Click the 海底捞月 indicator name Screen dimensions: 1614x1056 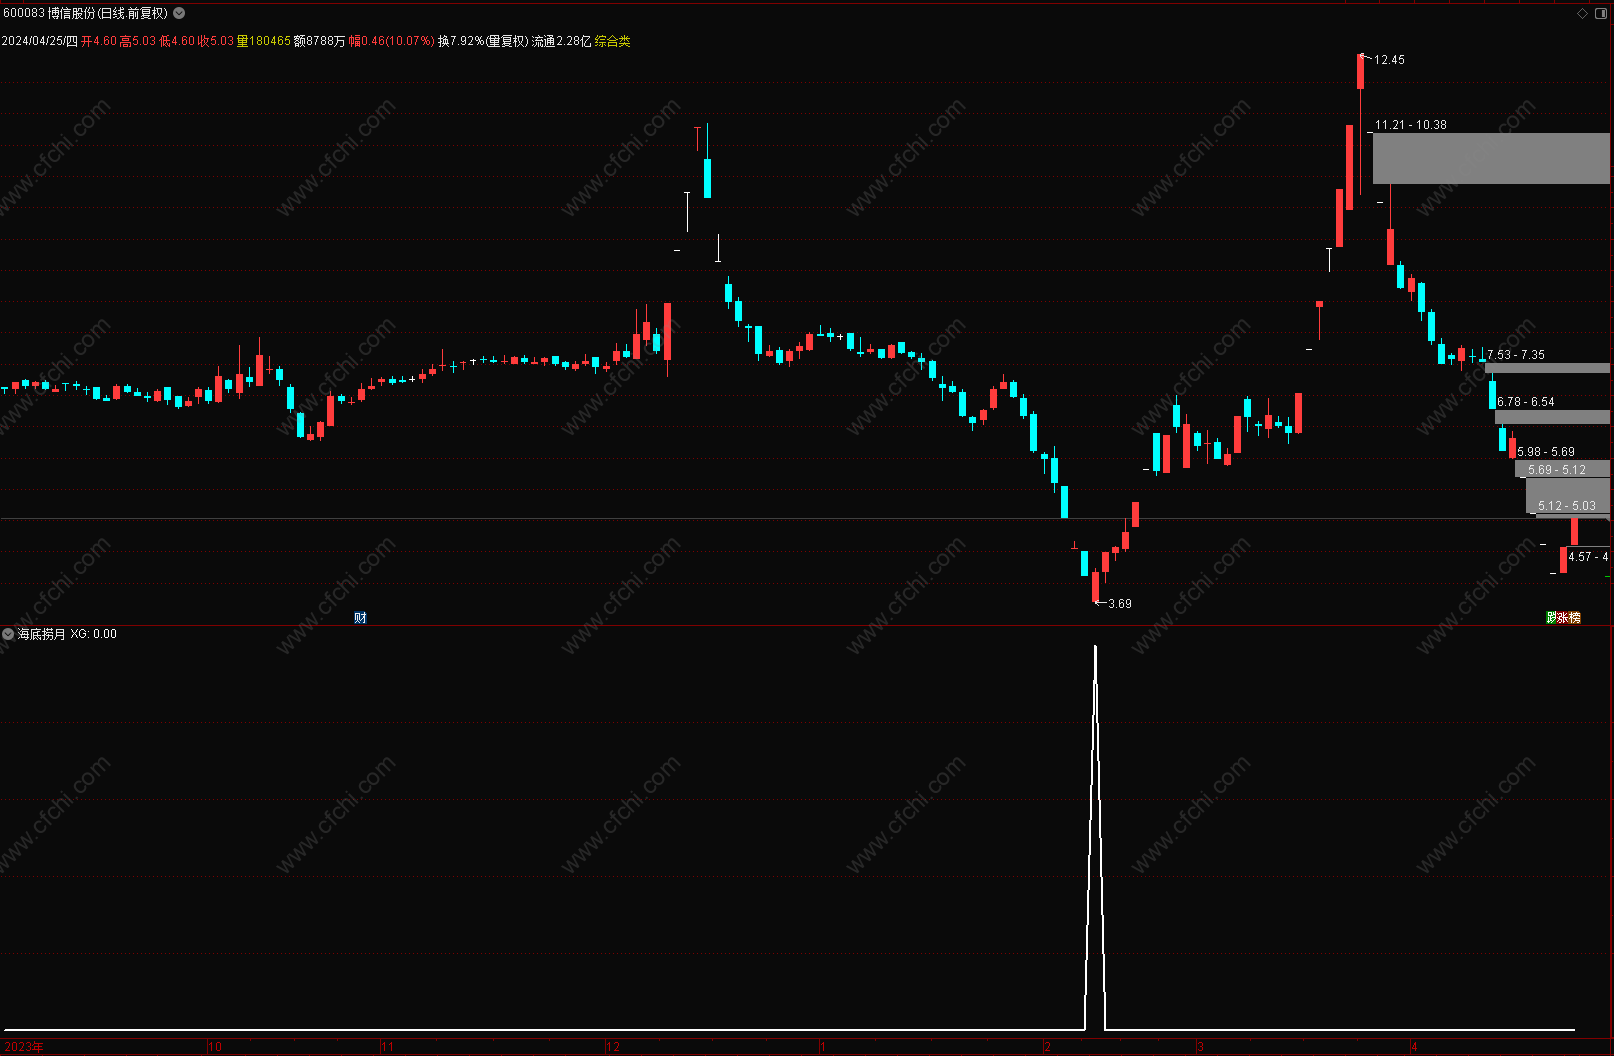[41, 634]
